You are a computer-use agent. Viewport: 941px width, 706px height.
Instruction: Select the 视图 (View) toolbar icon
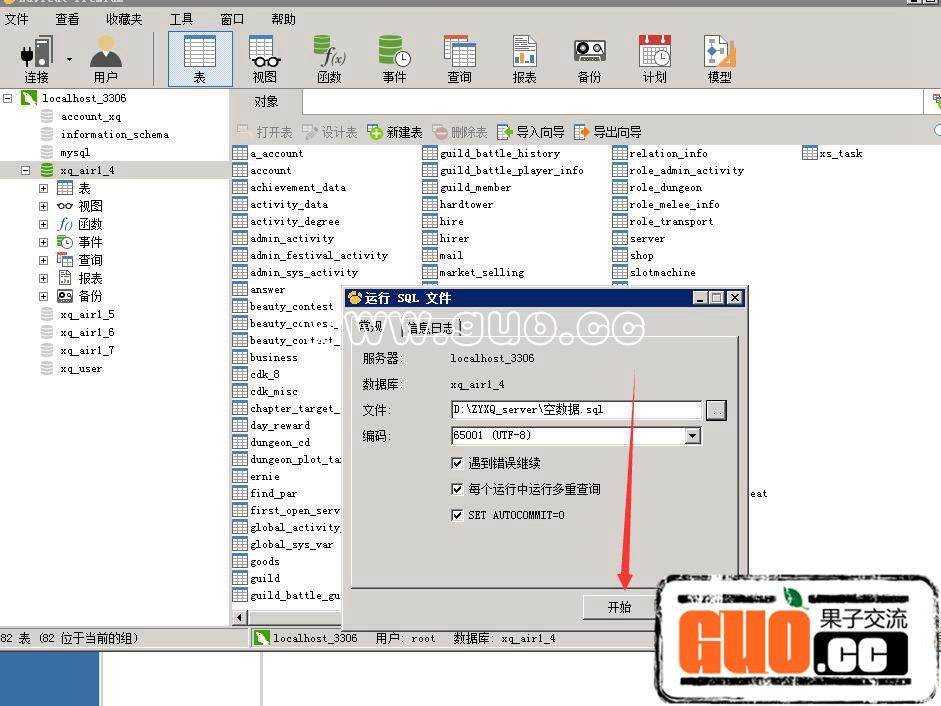point(265,58)
